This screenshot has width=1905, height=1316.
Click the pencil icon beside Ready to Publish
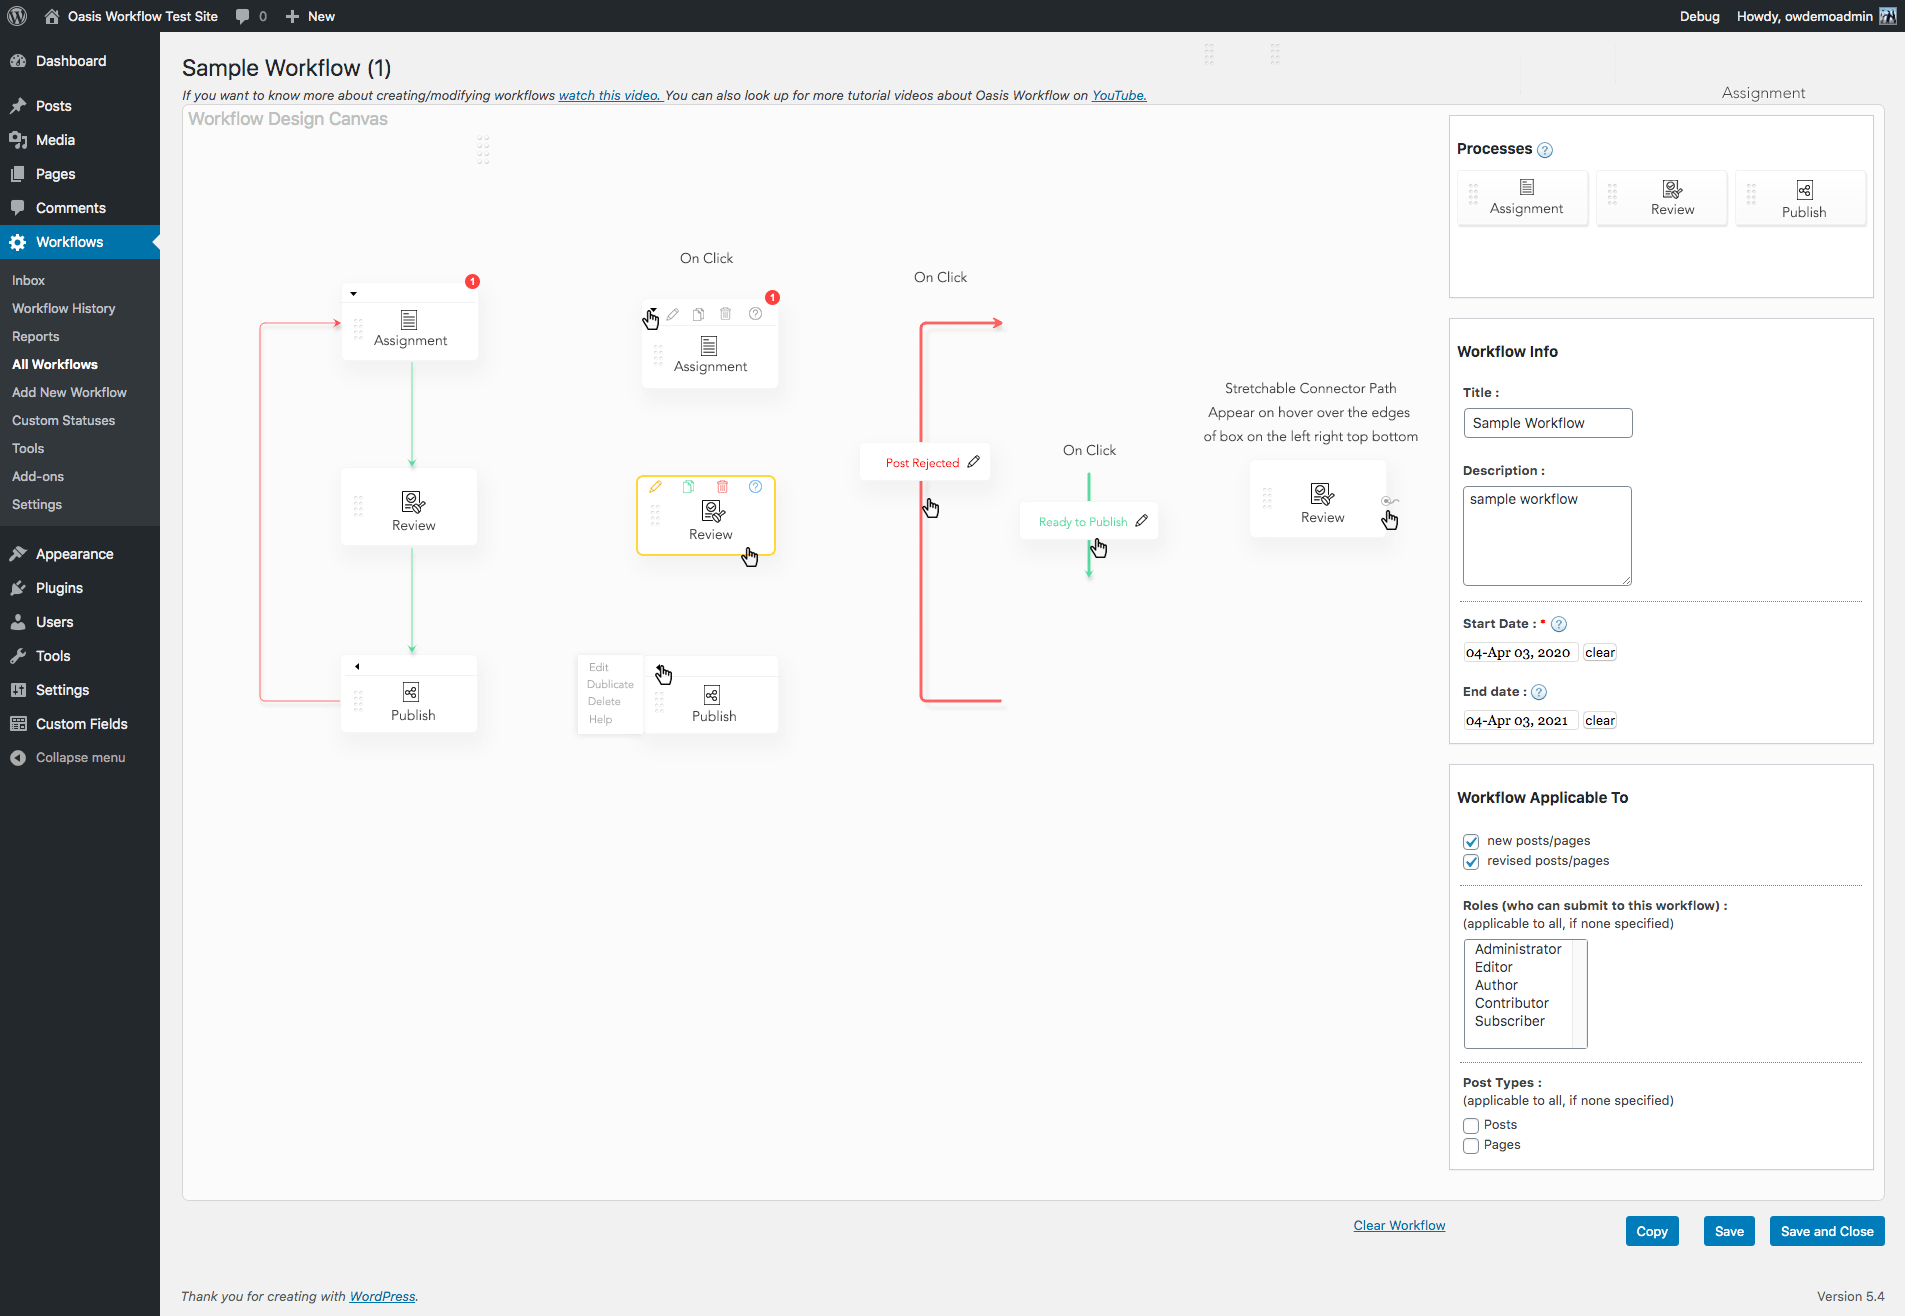[x=1141, y=521]
